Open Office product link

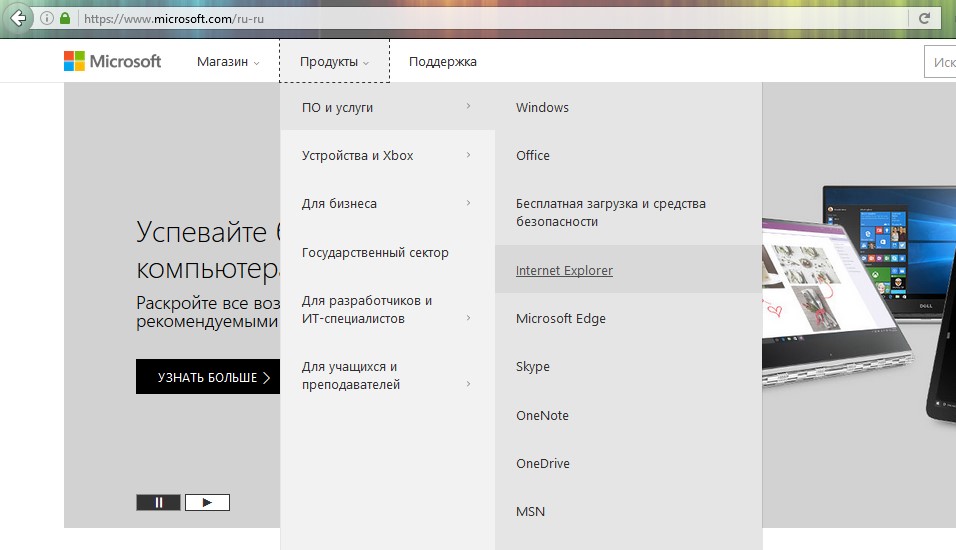click(x=629, y=155)
